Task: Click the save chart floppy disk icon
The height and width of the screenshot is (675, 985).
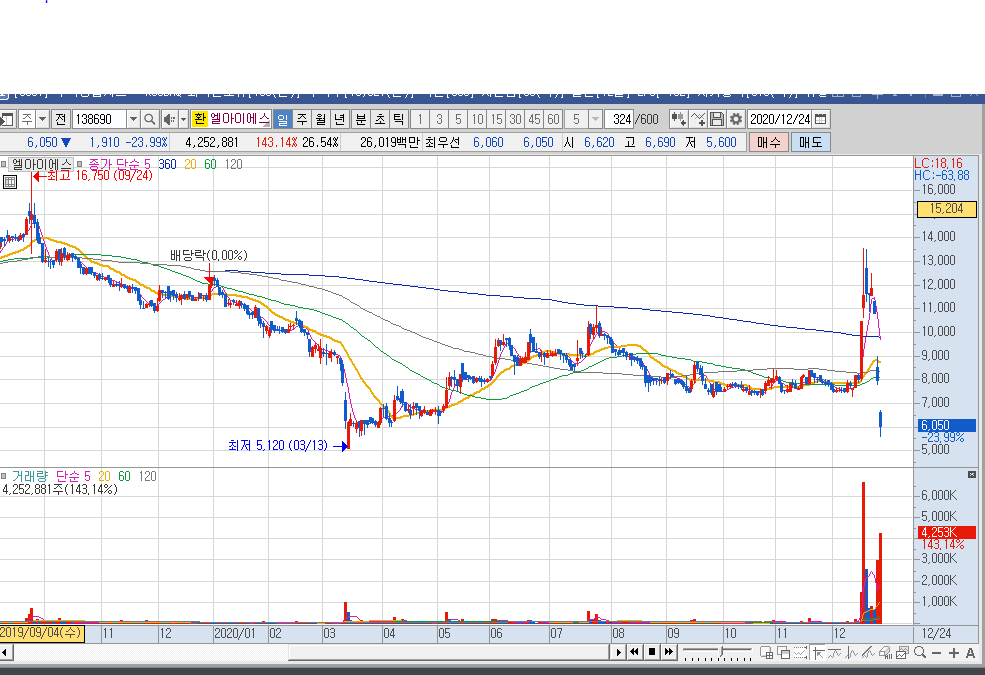Action: click(717, 119)
